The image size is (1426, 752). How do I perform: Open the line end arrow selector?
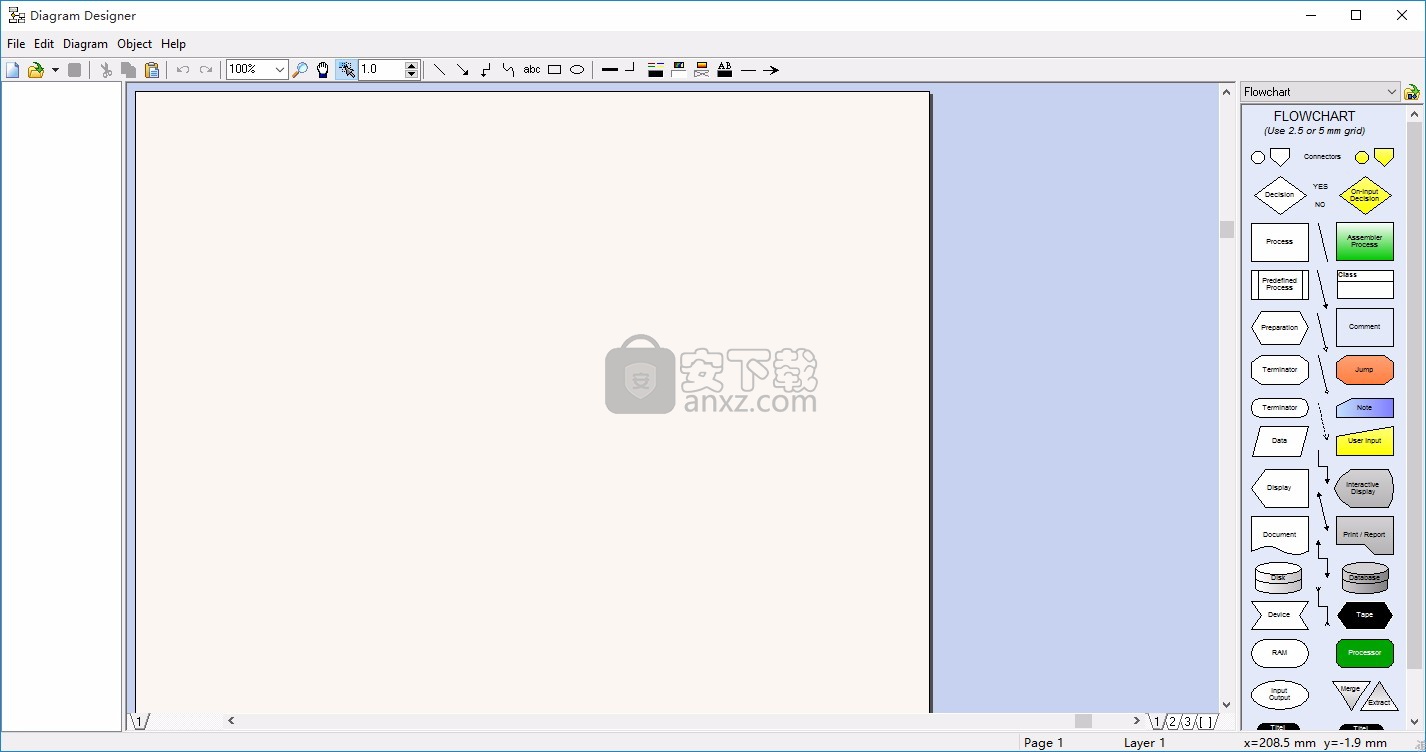(771, 70)
